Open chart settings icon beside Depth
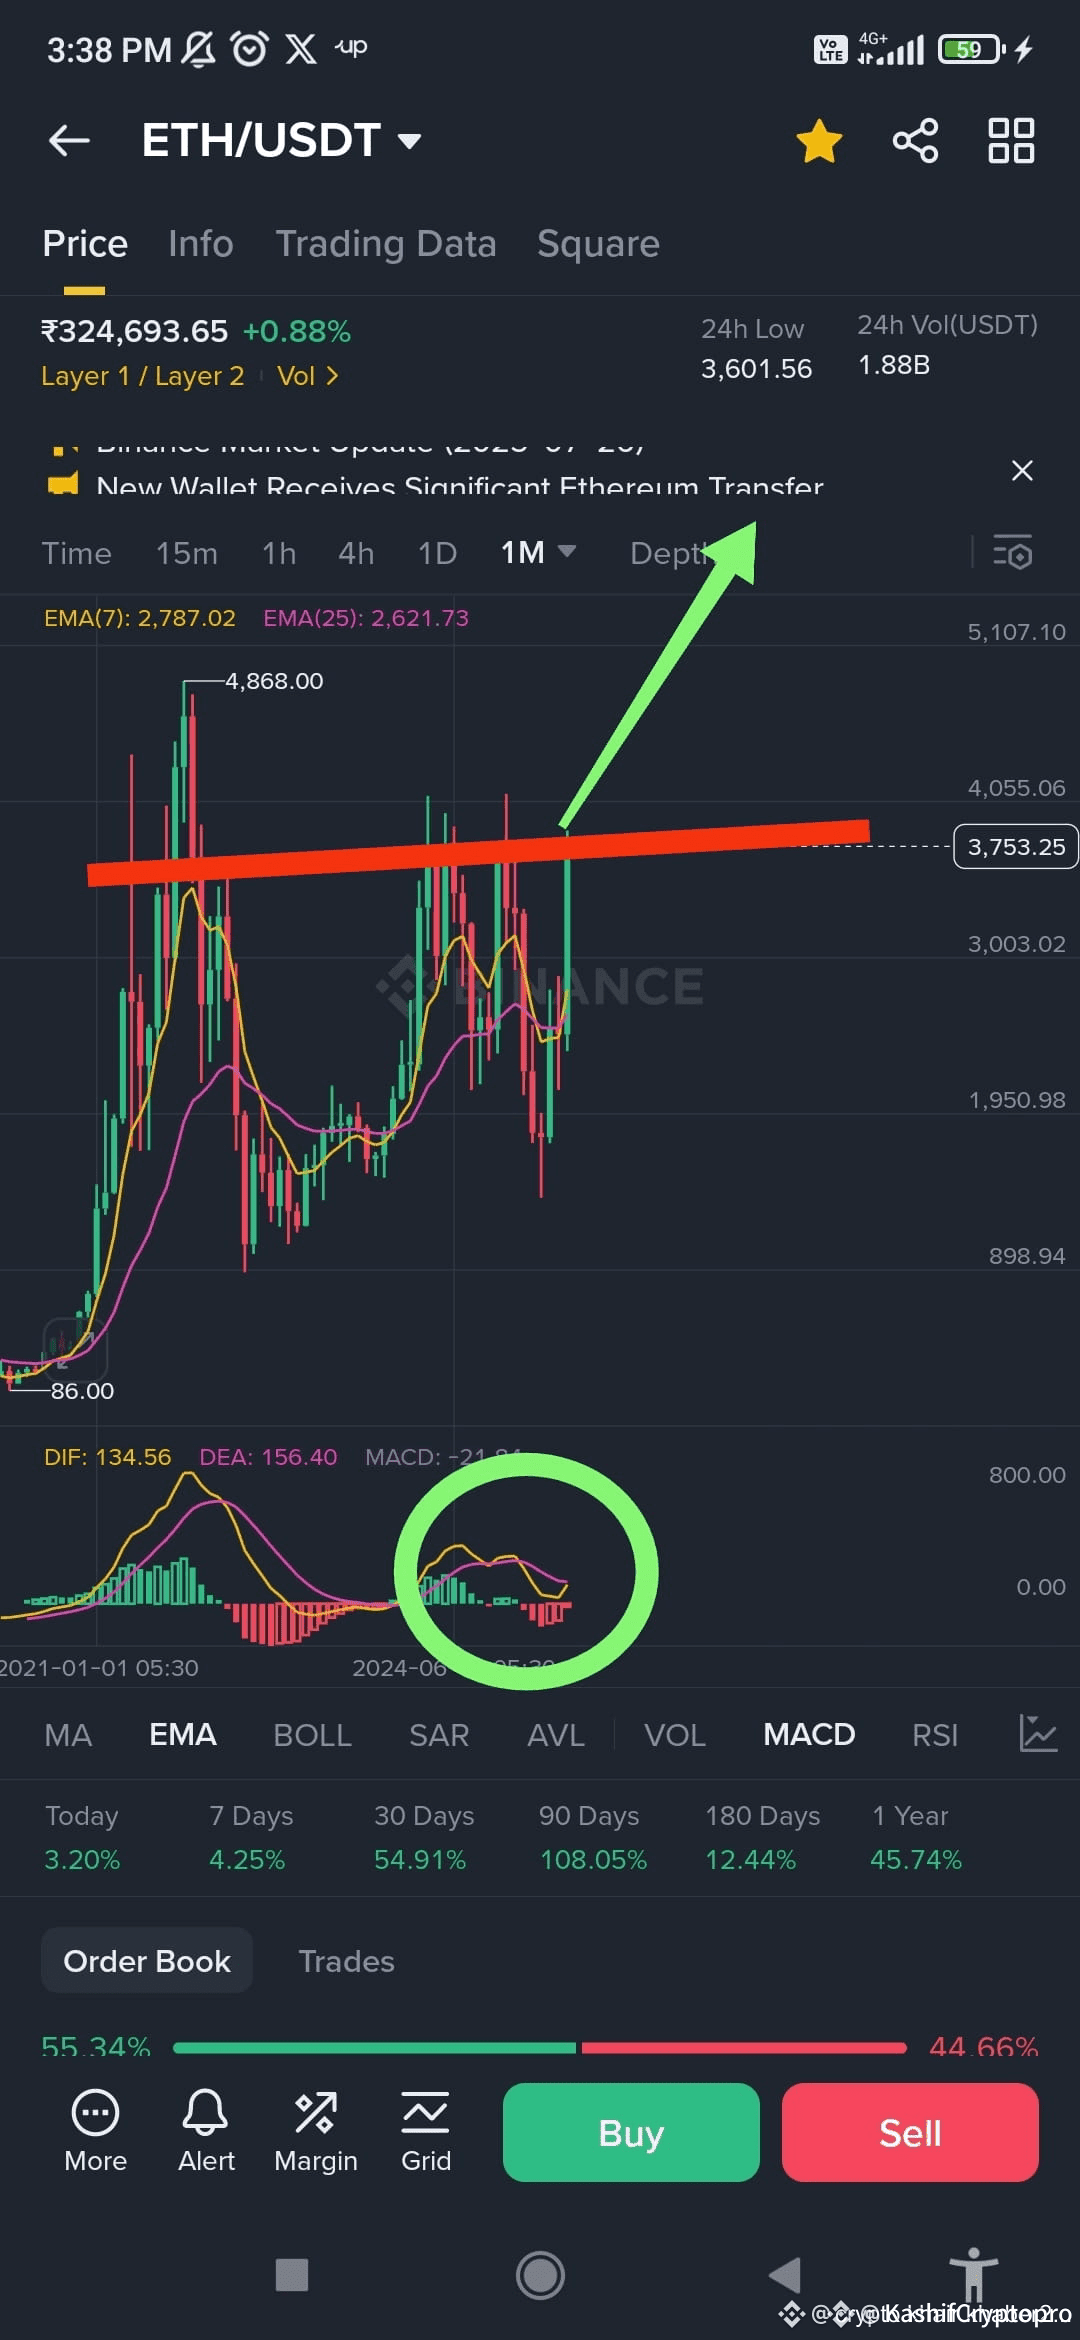The height and width of the screenshot is (2340, 1080). 1012,552
